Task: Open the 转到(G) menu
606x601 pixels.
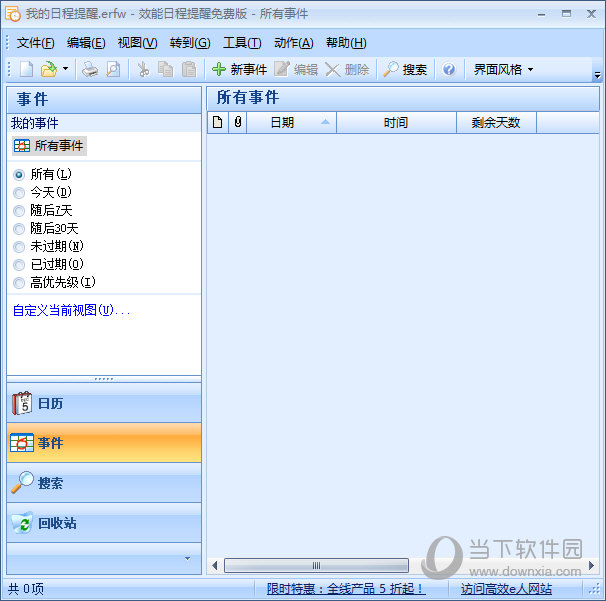Action: [190, 43]
